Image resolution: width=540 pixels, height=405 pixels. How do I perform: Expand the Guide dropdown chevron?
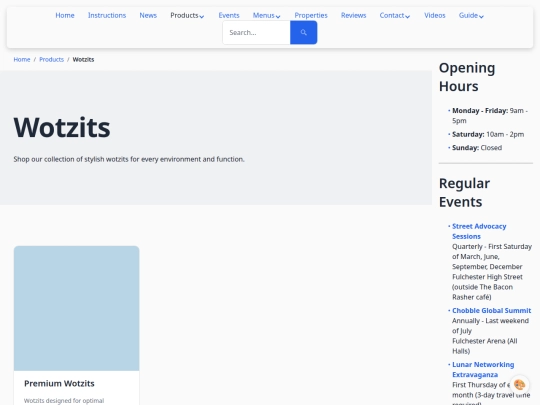pos(481,16)
